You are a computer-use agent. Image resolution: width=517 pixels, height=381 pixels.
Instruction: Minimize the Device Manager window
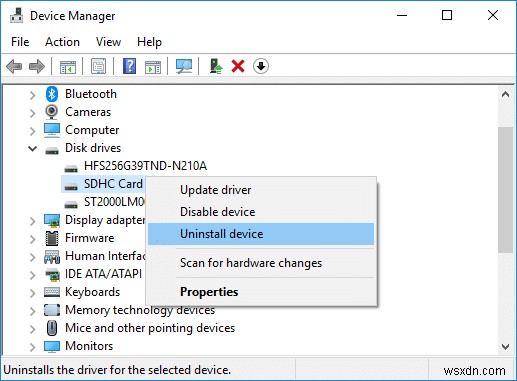[x=402, y=15]
